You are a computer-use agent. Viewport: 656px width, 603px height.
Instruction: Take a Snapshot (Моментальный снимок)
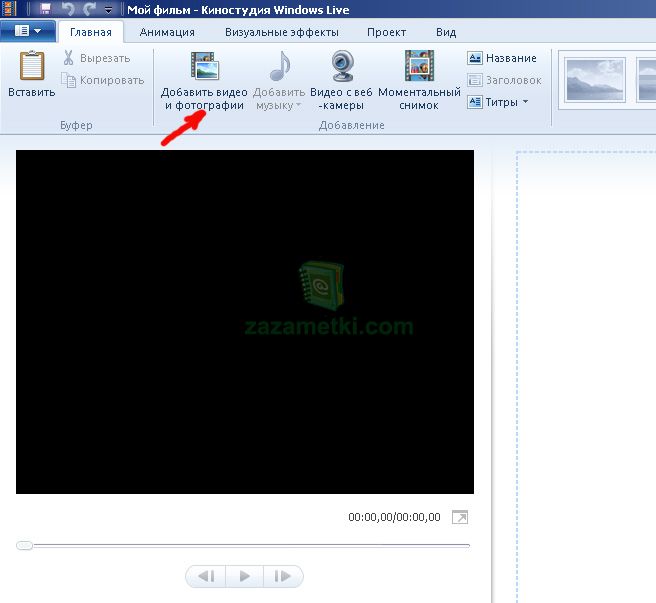click(419, 80)
